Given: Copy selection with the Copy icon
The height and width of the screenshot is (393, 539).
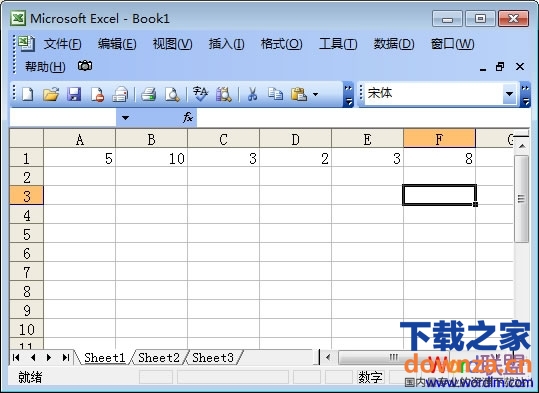Looking at the screenshot, I should click(x=275, y=94).
